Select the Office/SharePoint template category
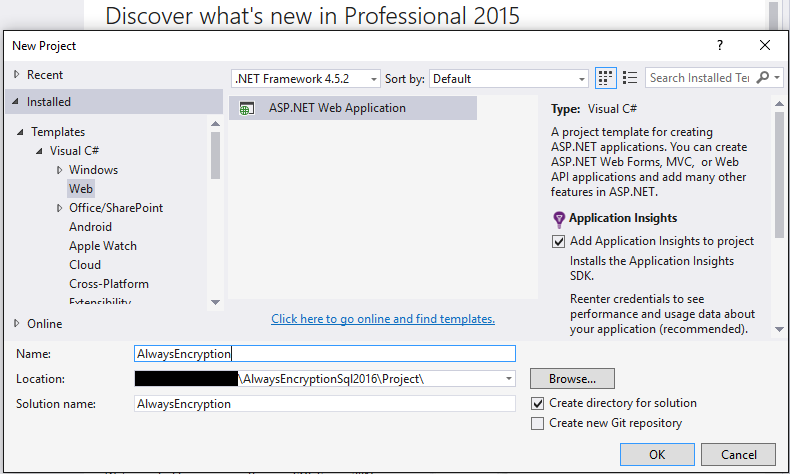790x474 pixels. coord(116,208)
